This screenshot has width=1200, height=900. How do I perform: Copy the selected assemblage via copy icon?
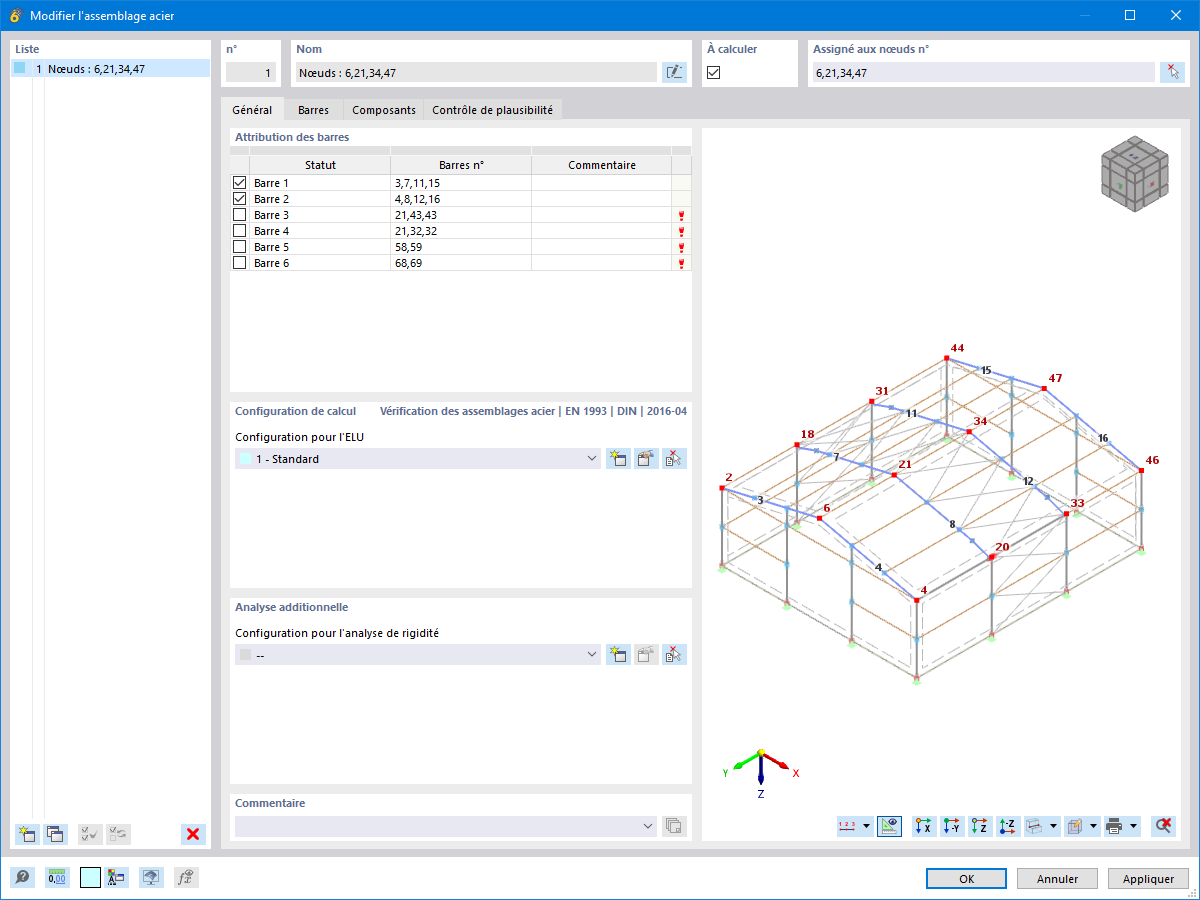(x=55, y=833)
